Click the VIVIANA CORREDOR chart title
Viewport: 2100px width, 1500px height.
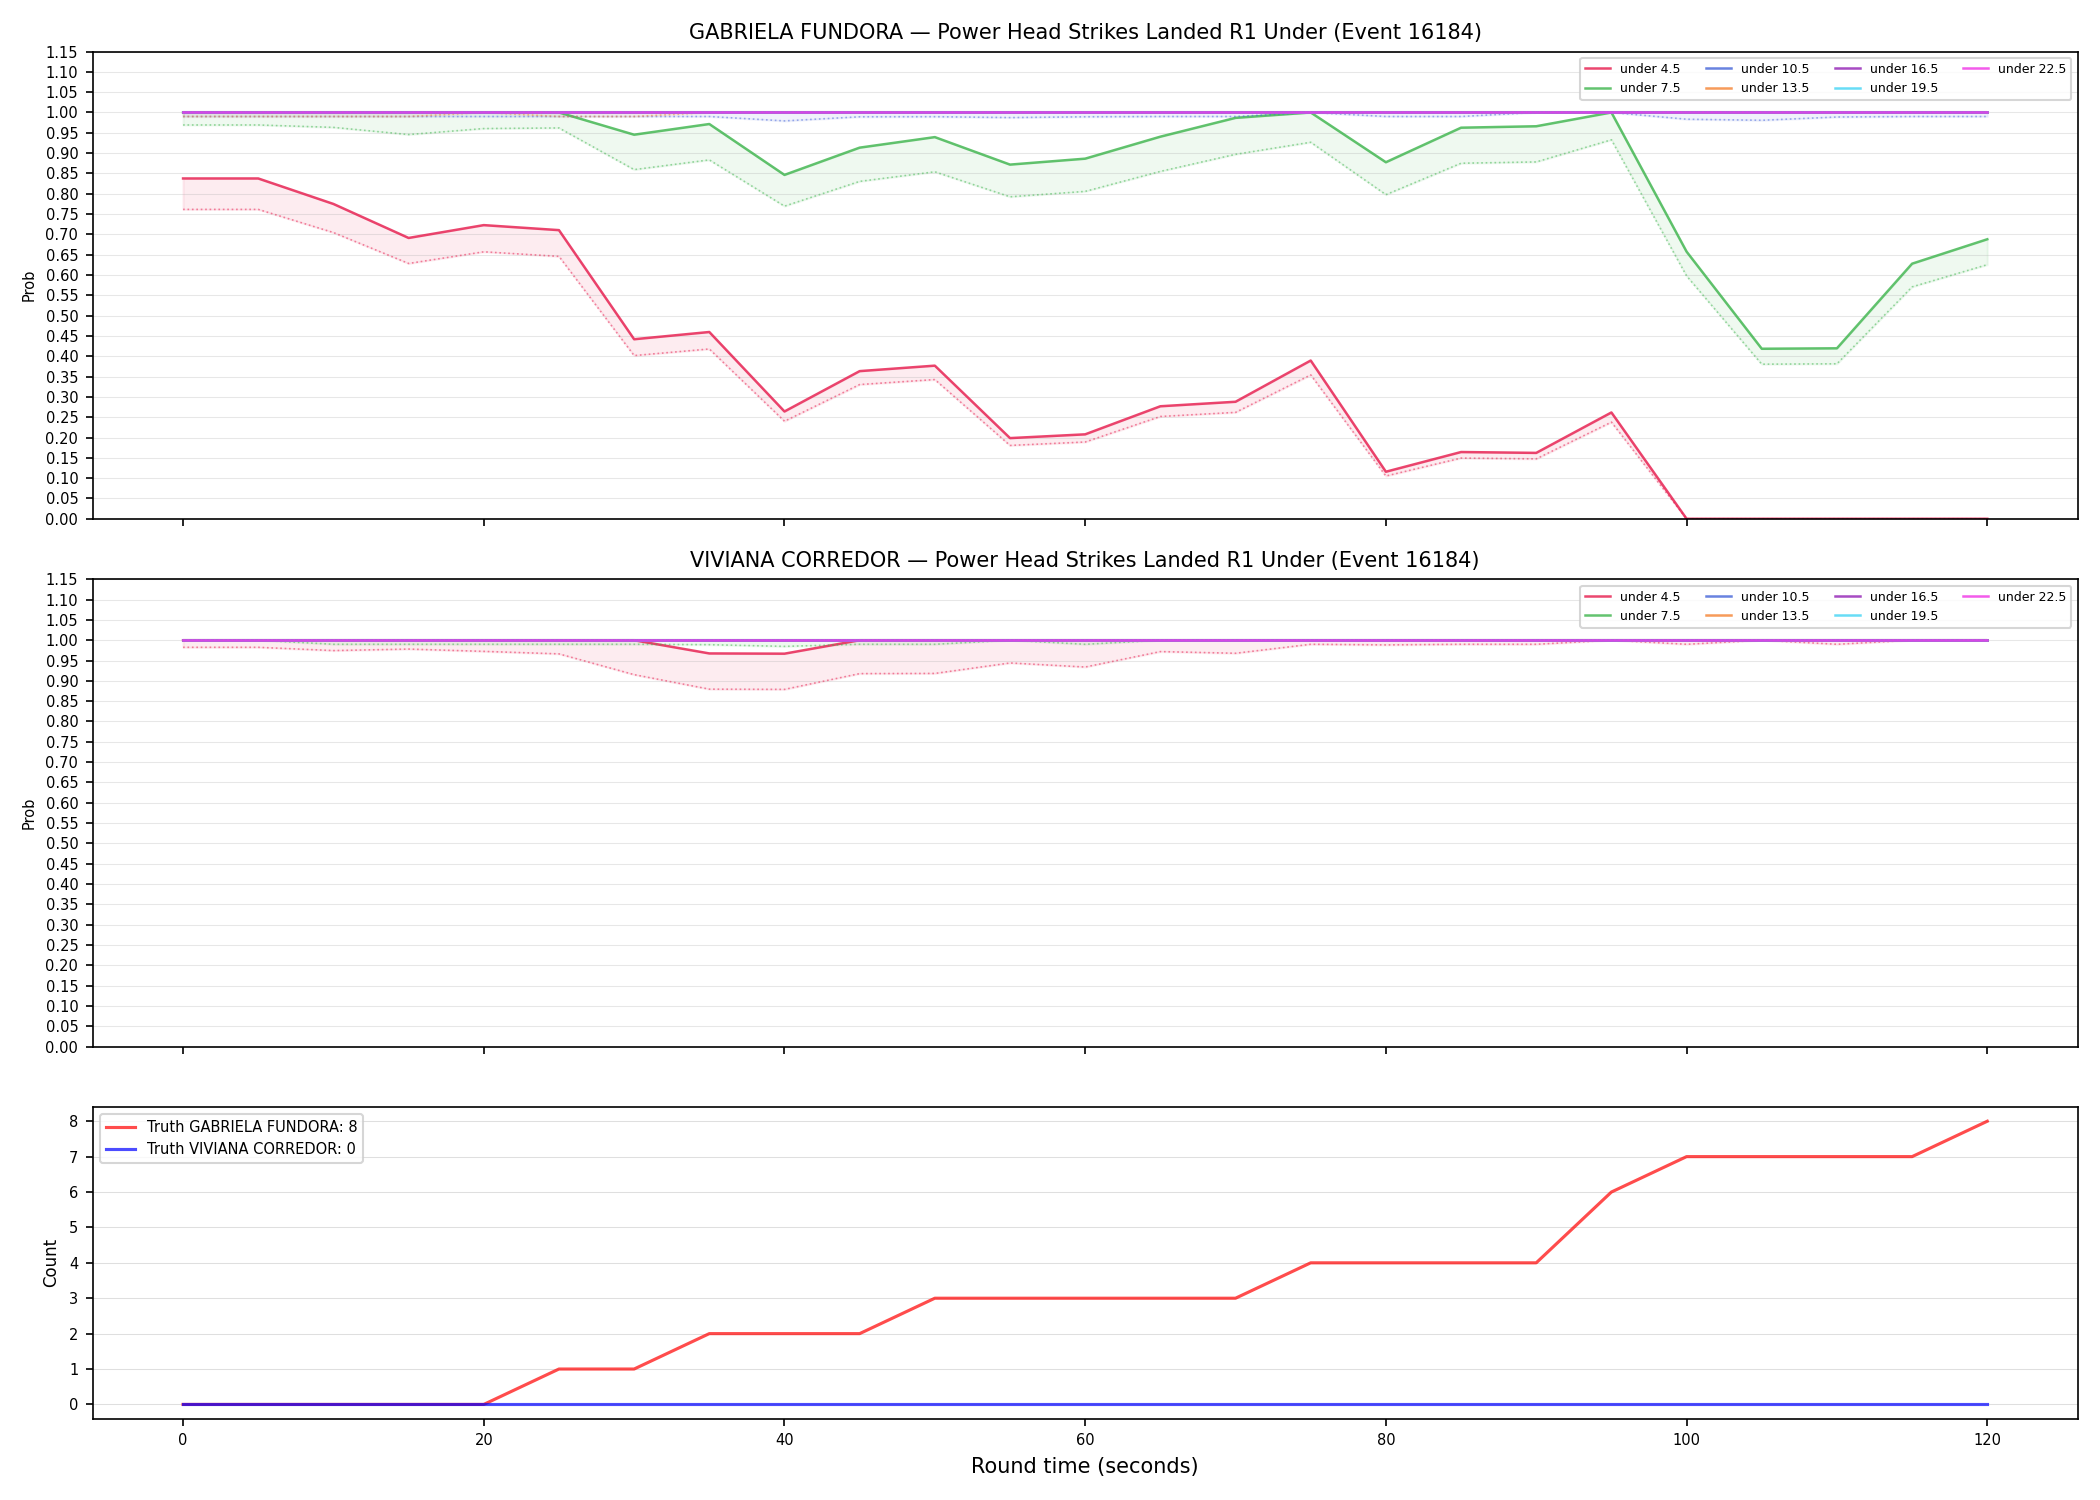coord(1084,560)
